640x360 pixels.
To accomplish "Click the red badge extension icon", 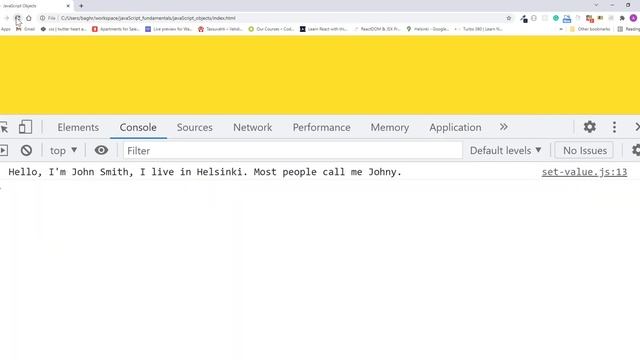I will (589, 18).
